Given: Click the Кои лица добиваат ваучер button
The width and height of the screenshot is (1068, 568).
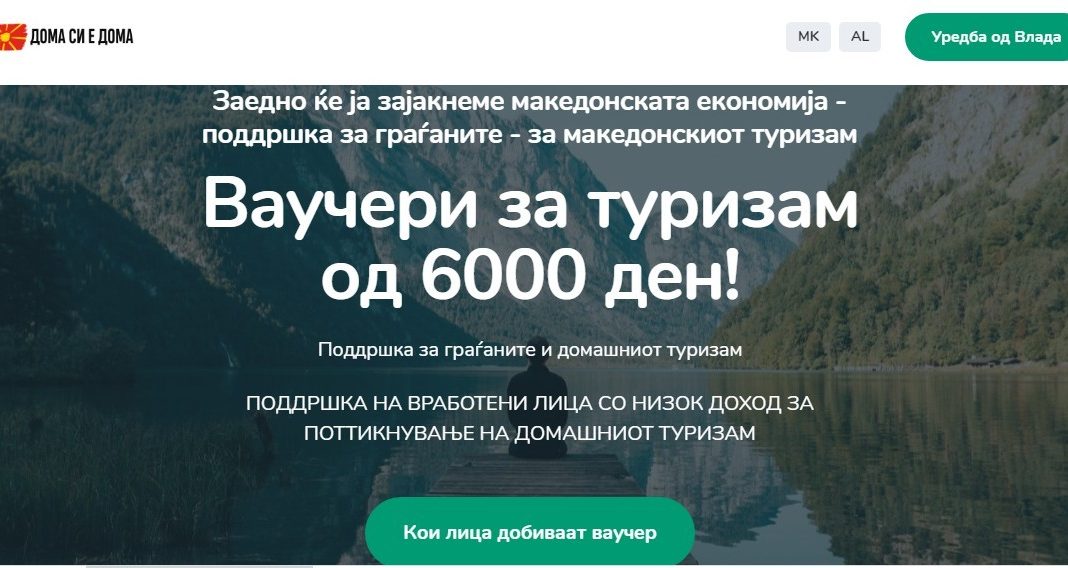Looking at the screenshot, I should (530, 533).
